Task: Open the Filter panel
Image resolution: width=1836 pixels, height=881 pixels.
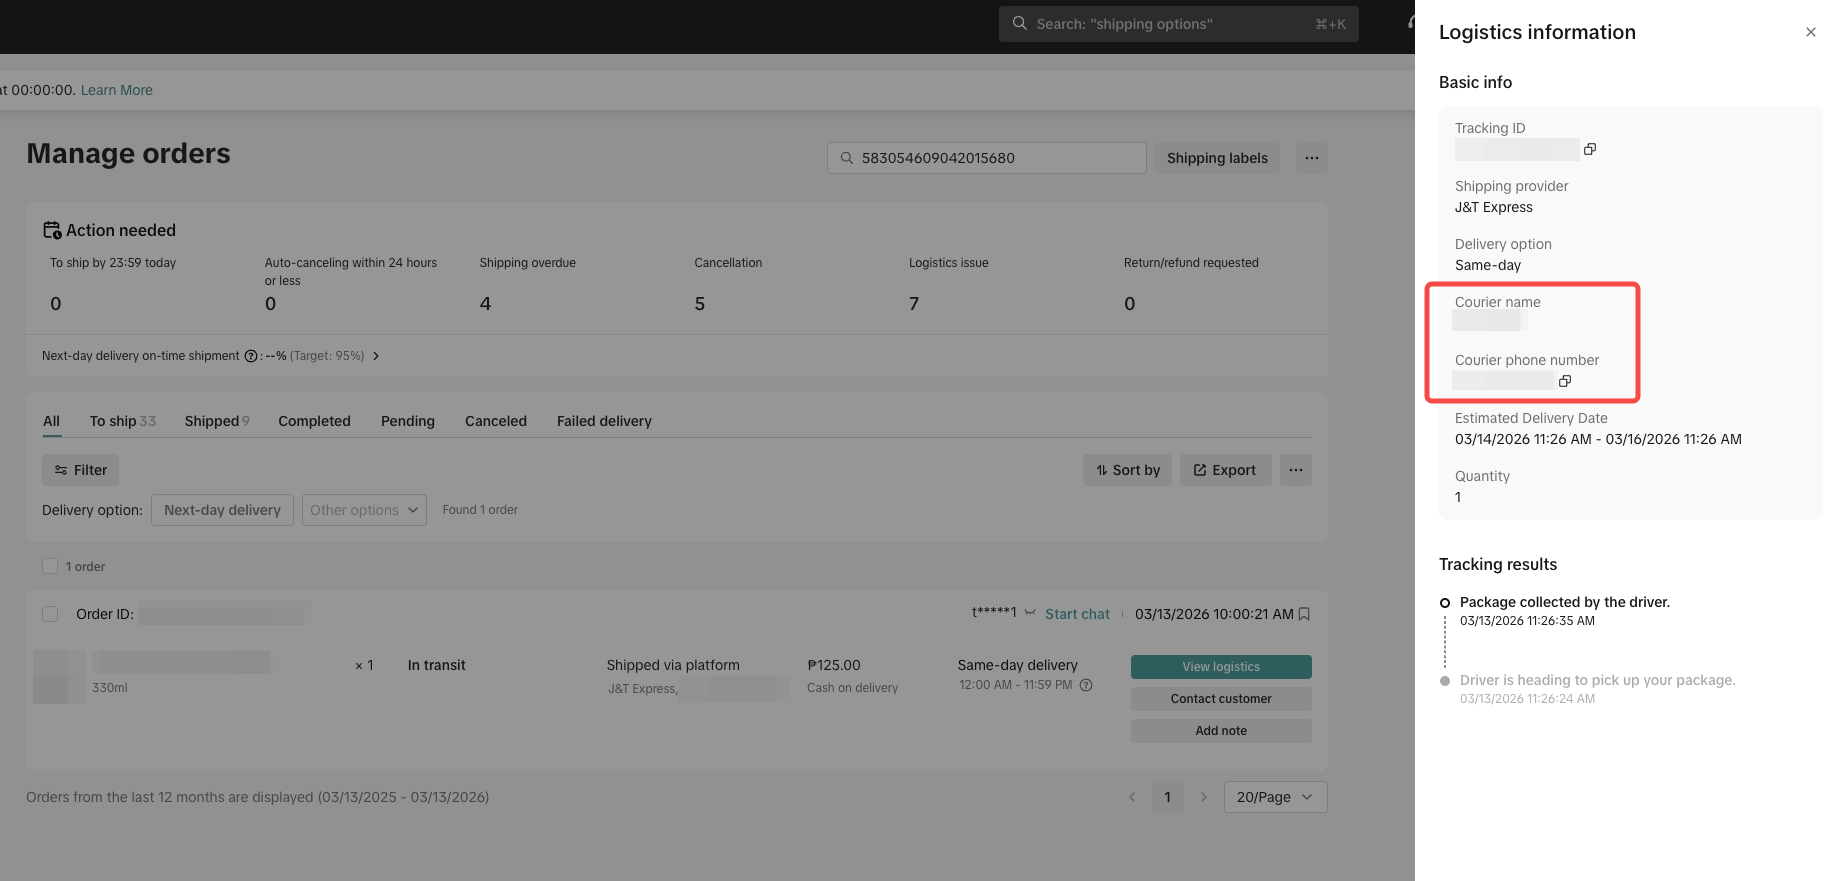Action: click(80, 470)
